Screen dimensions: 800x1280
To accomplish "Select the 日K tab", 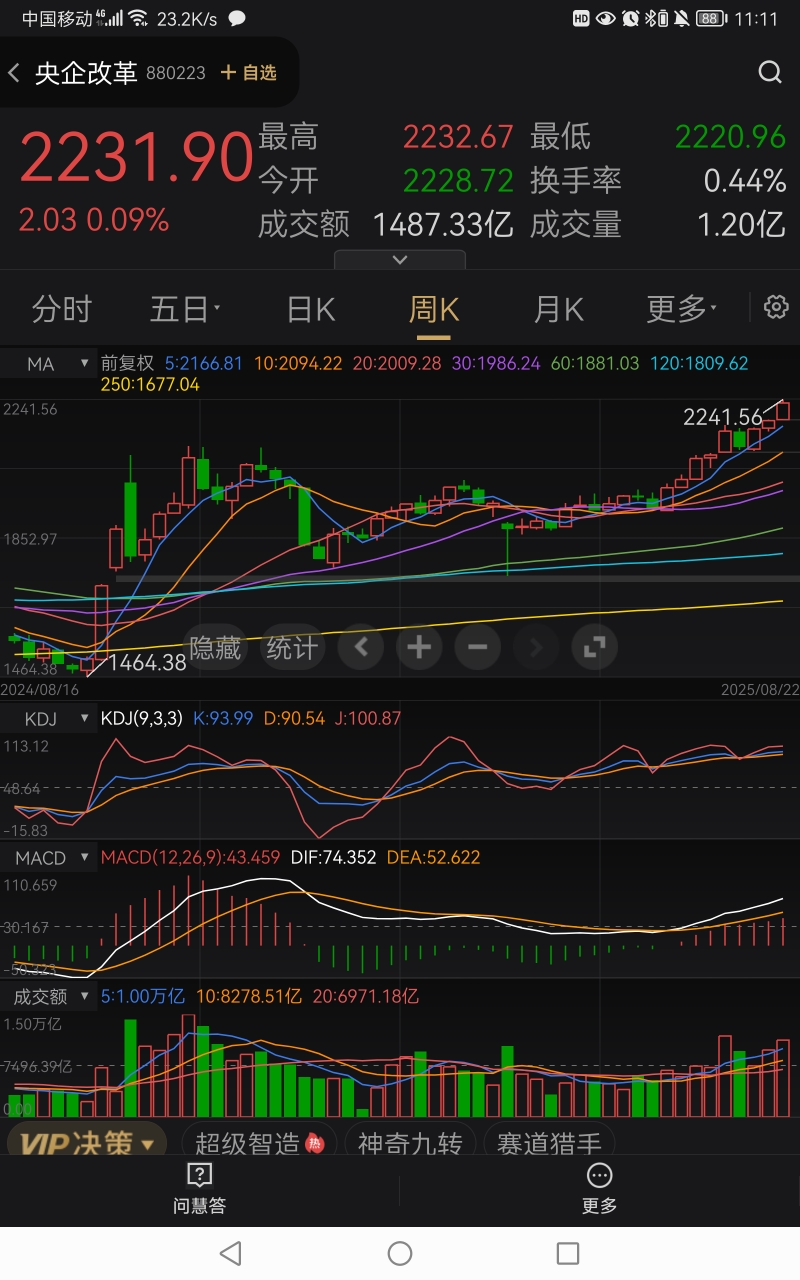I will tap(311, 309).
